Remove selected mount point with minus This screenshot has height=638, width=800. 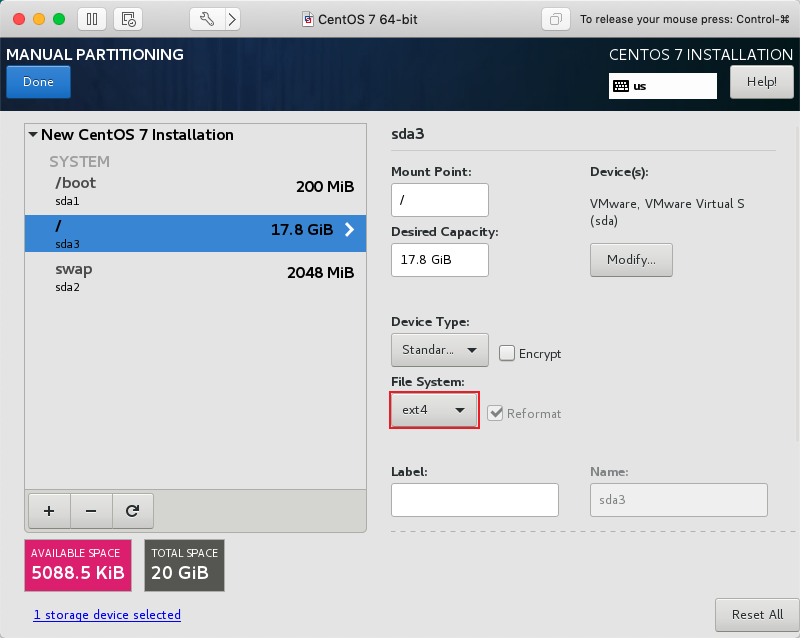(x=91, y=511)
